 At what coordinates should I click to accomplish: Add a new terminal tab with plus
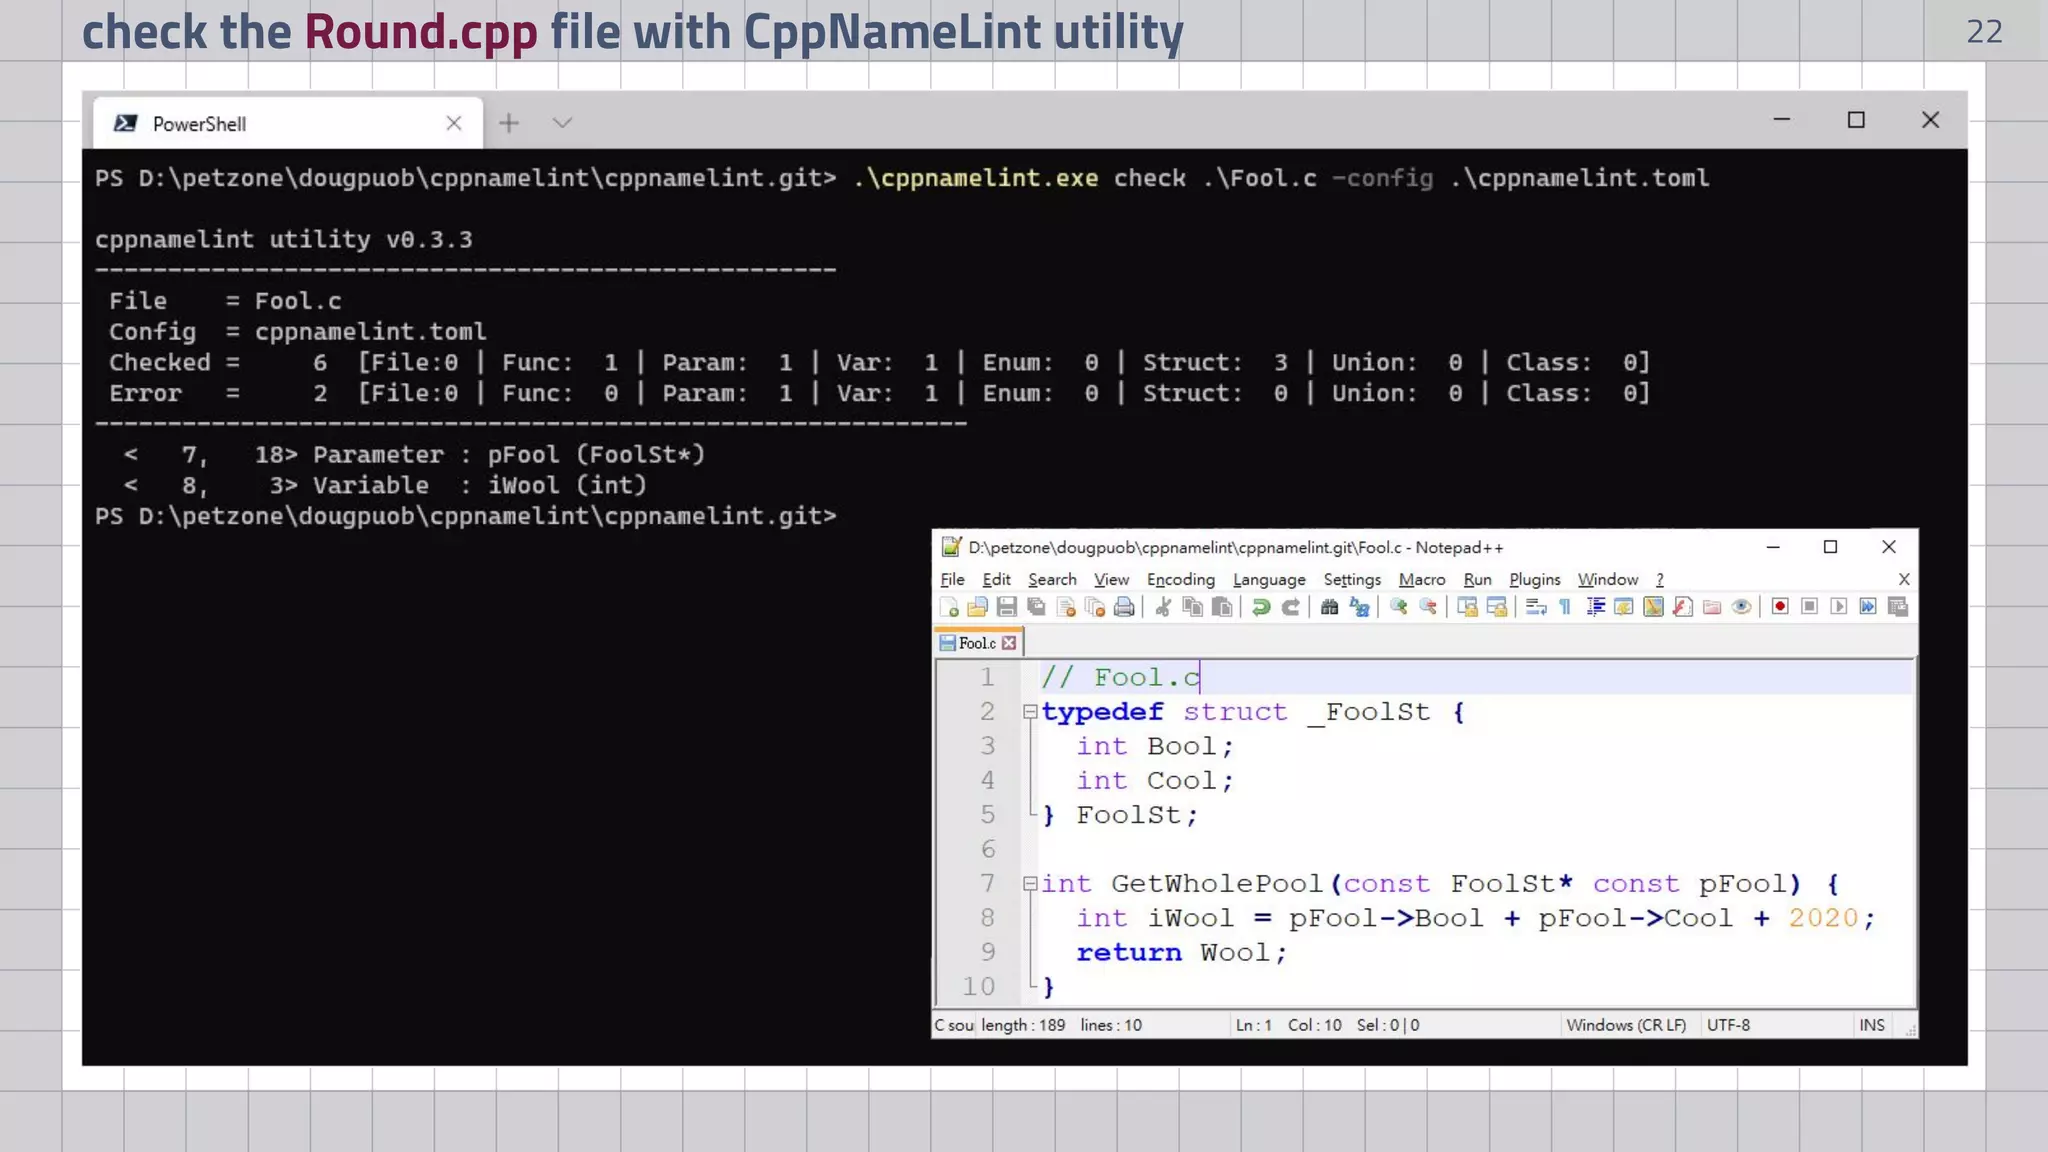(x=509, y=123)
